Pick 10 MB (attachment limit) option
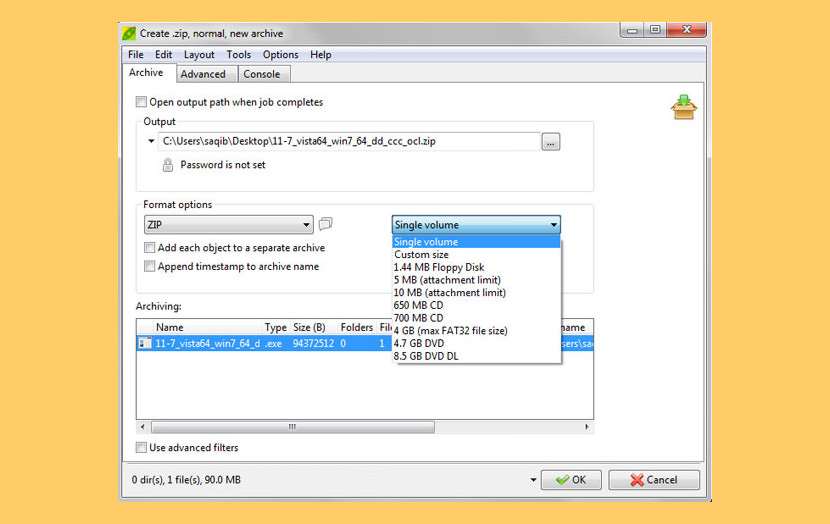830x524 pixels. (476, 293)
